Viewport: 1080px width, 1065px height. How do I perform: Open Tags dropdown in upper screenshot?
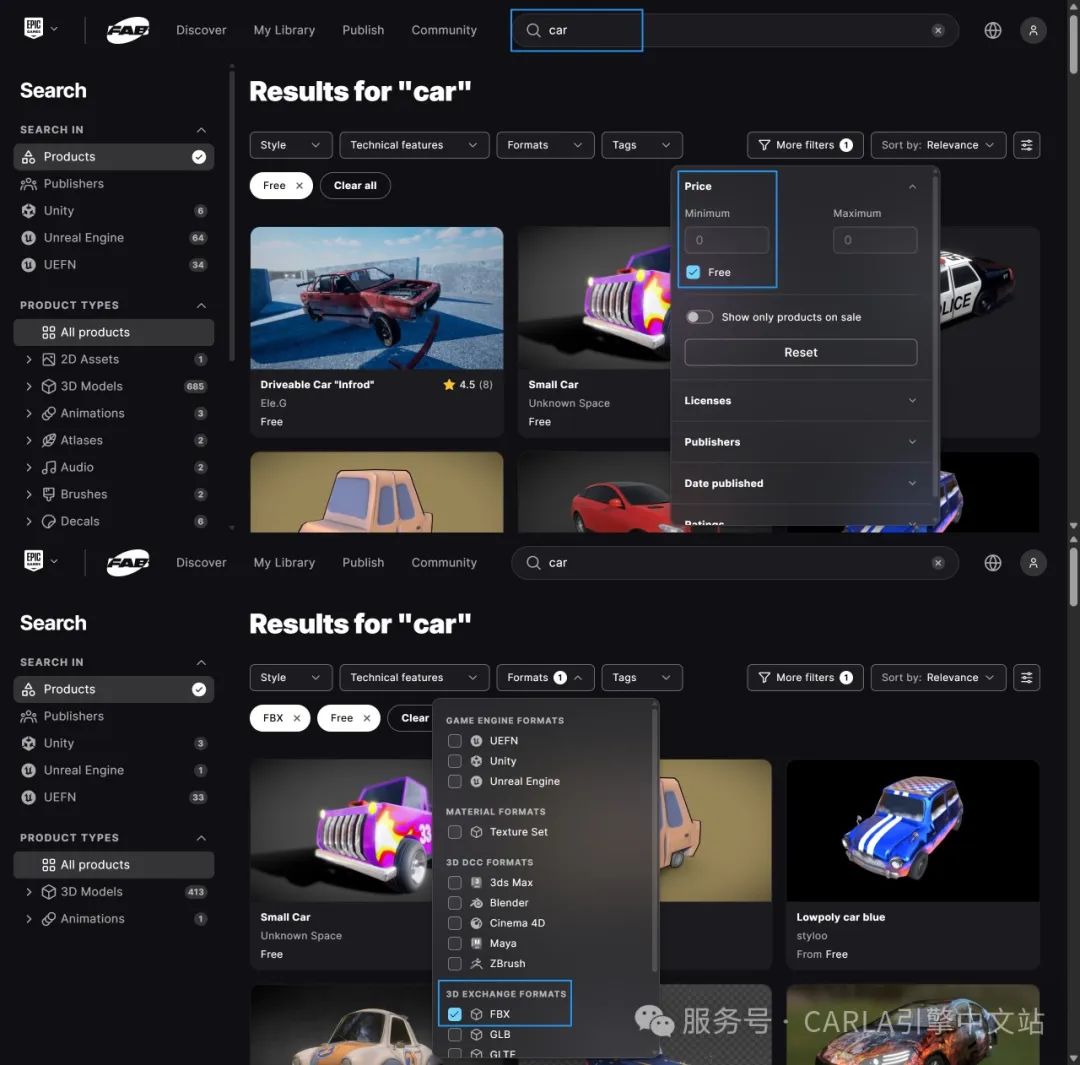(x=641, y=145)
